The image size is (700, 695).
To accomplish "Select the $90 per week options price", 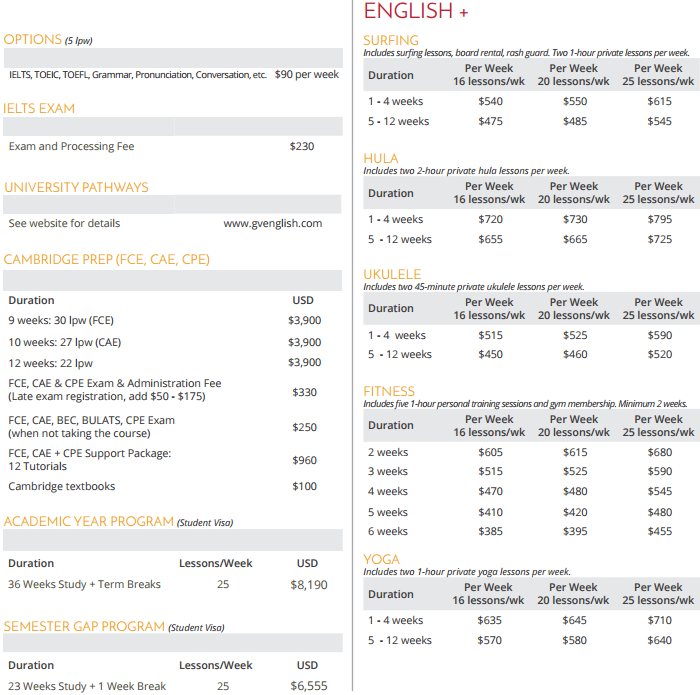I will pyautogui.click(x=307, y=75).
